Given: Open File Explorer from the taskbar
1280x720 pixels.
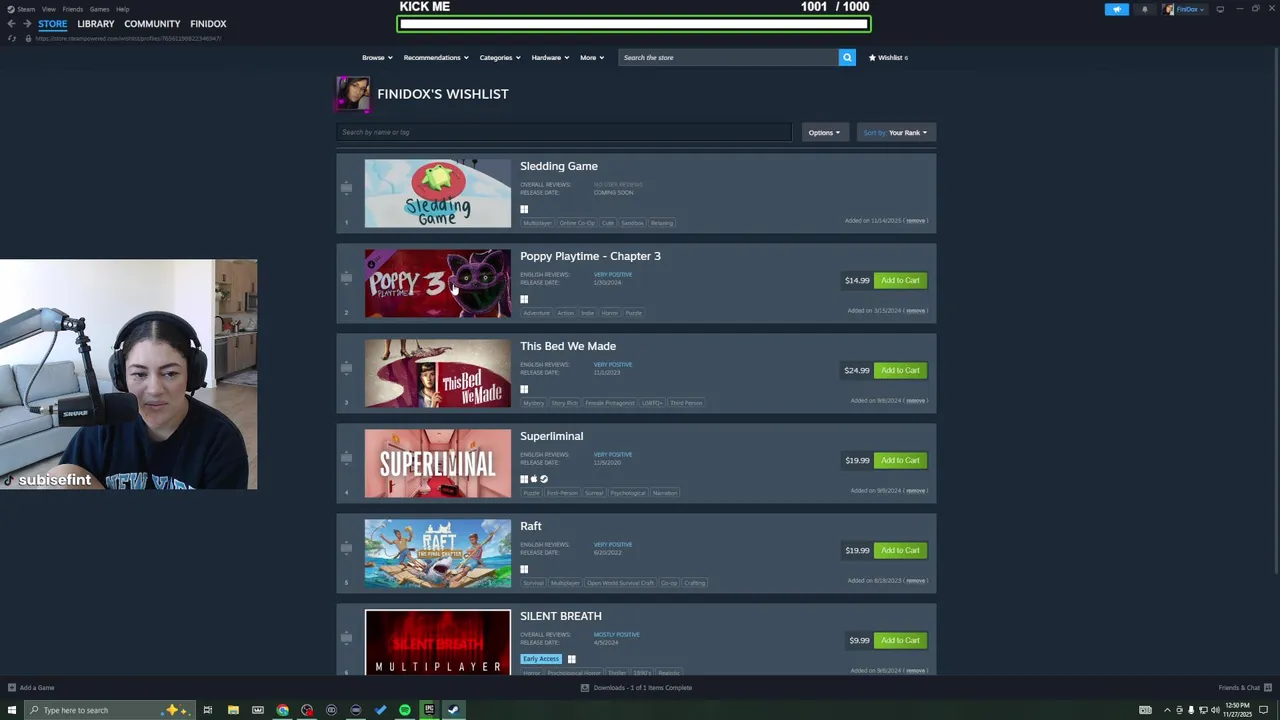Looking at the screenshot, I should 233,710.
